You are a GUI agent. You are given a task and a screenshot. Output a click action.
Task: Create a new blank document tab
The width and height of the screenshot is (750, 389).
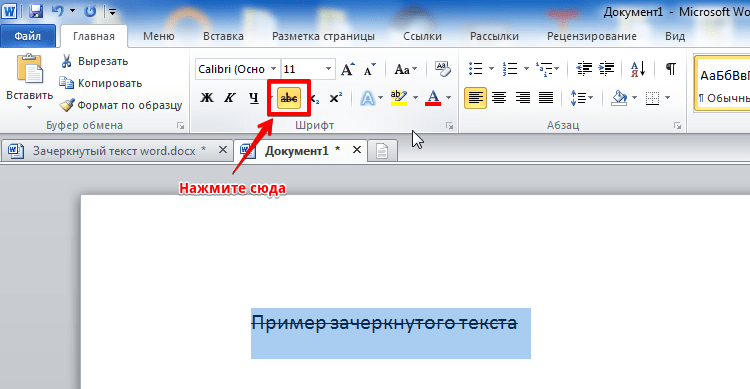coord(382,151)
